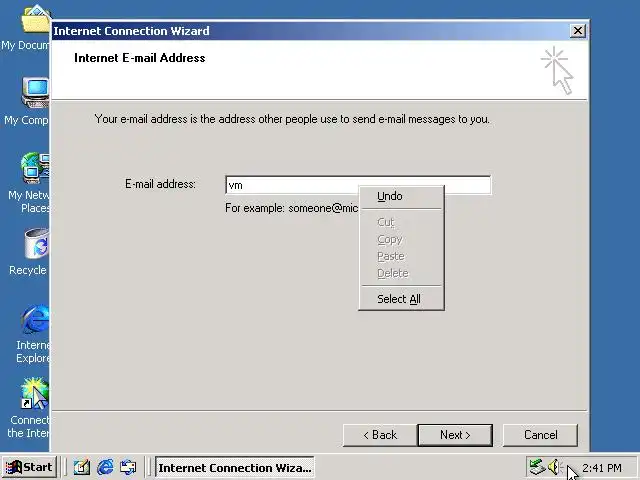Close the Internet Connection Wizard window
This screenshot has width=640, height=480.
click(578, 31)
